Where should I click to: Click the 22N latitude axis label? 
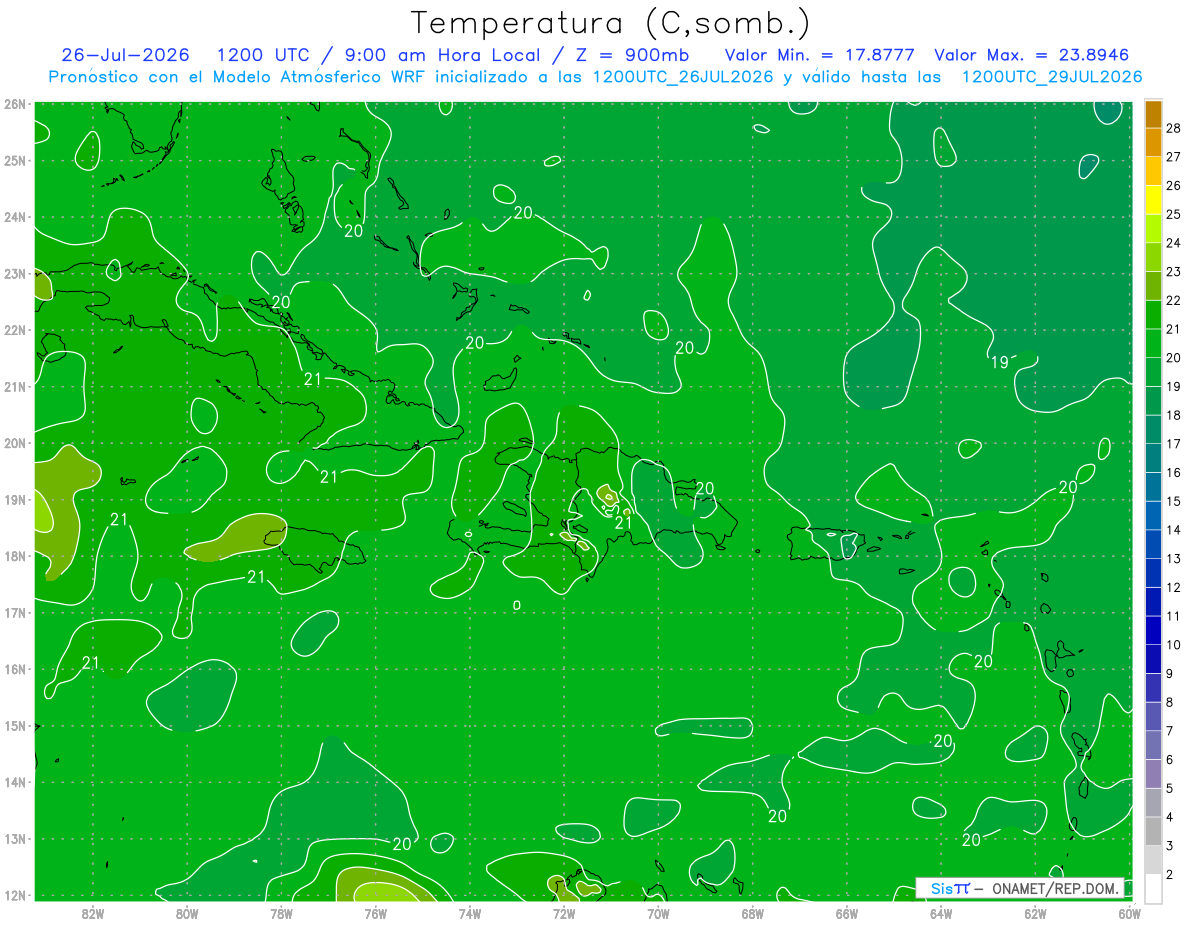[x=14, y=330]
